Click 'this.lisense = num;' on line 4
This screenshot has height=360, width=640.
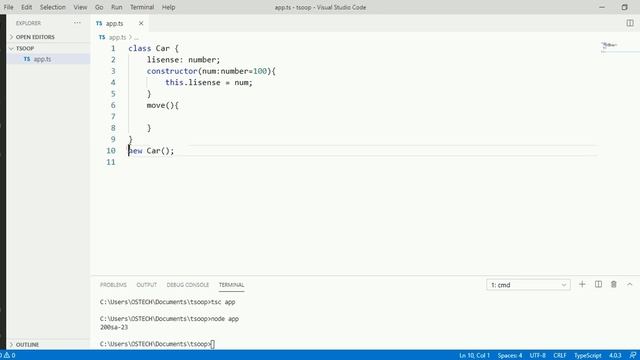[x=209, y=83]
